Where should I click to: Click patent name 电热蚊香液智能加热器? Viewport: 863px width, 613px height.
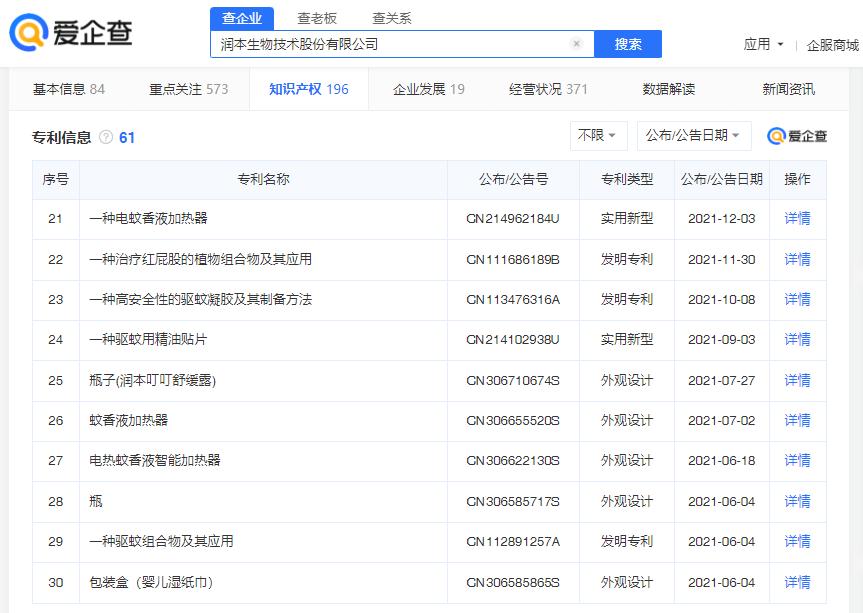coord(155,461)
